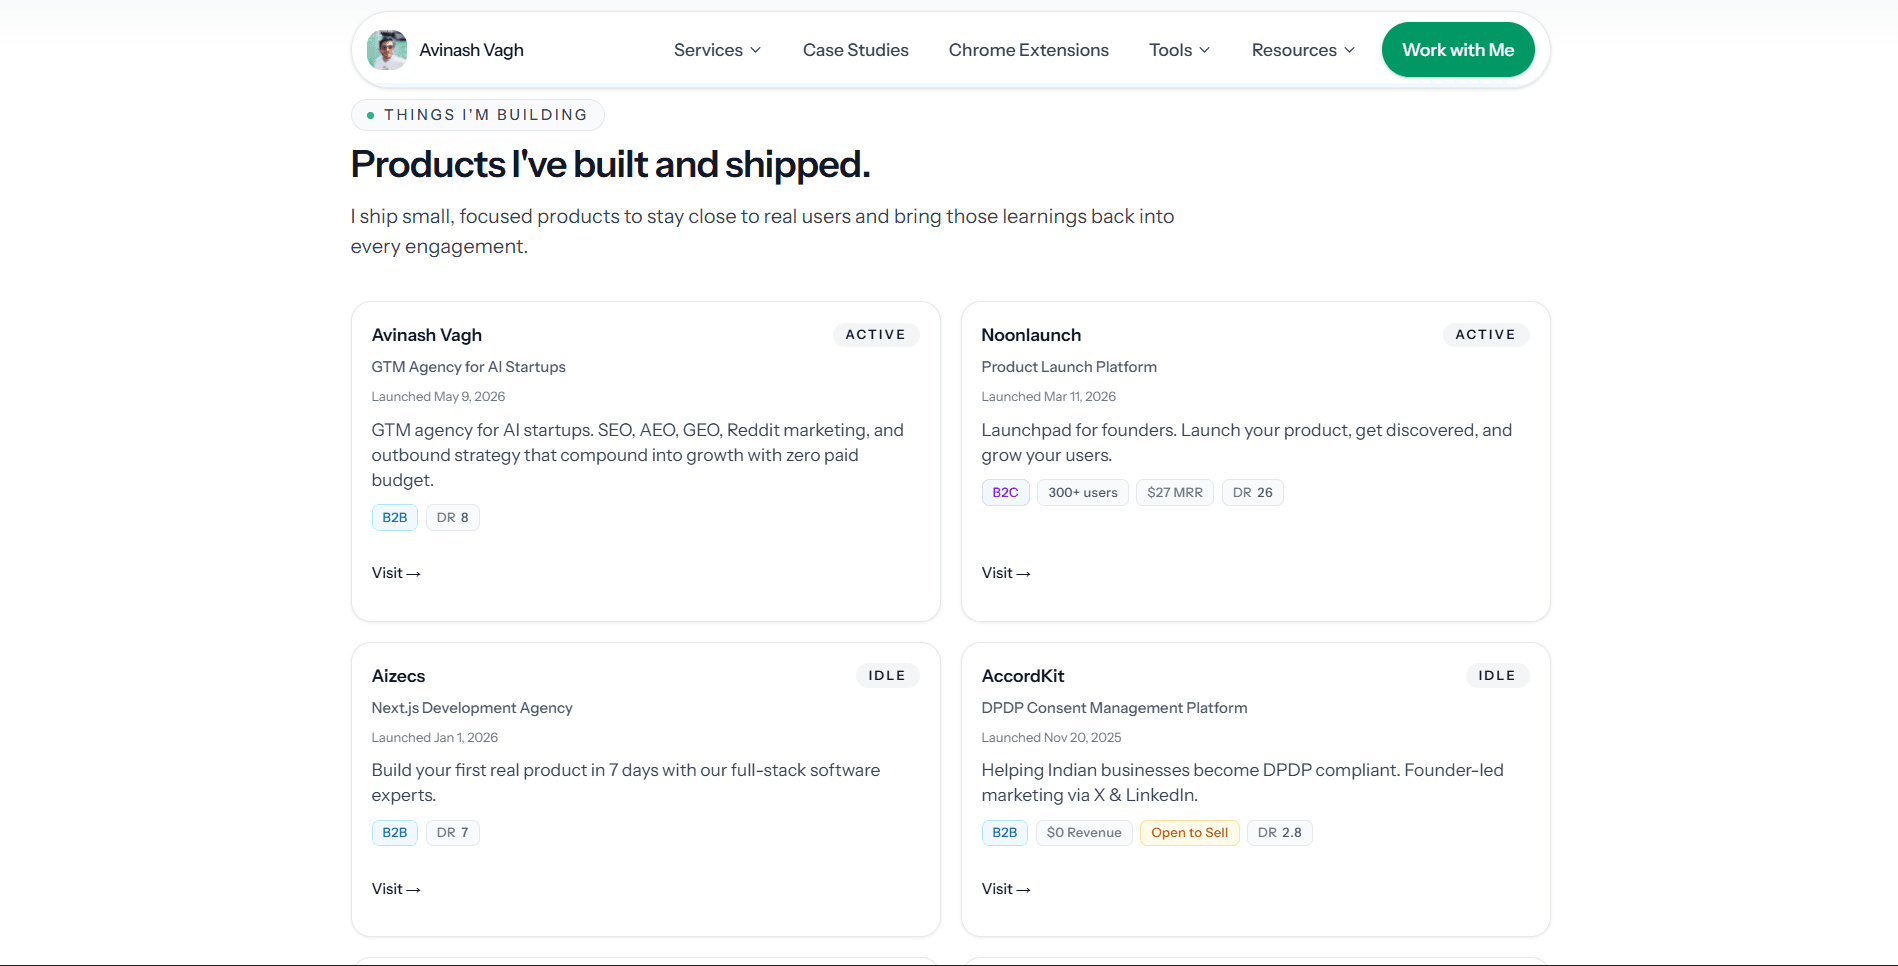The image size is (1898, 966).
Task: Click the Launched Jan 1, 2026 date
Action: (x=434, y=738)
